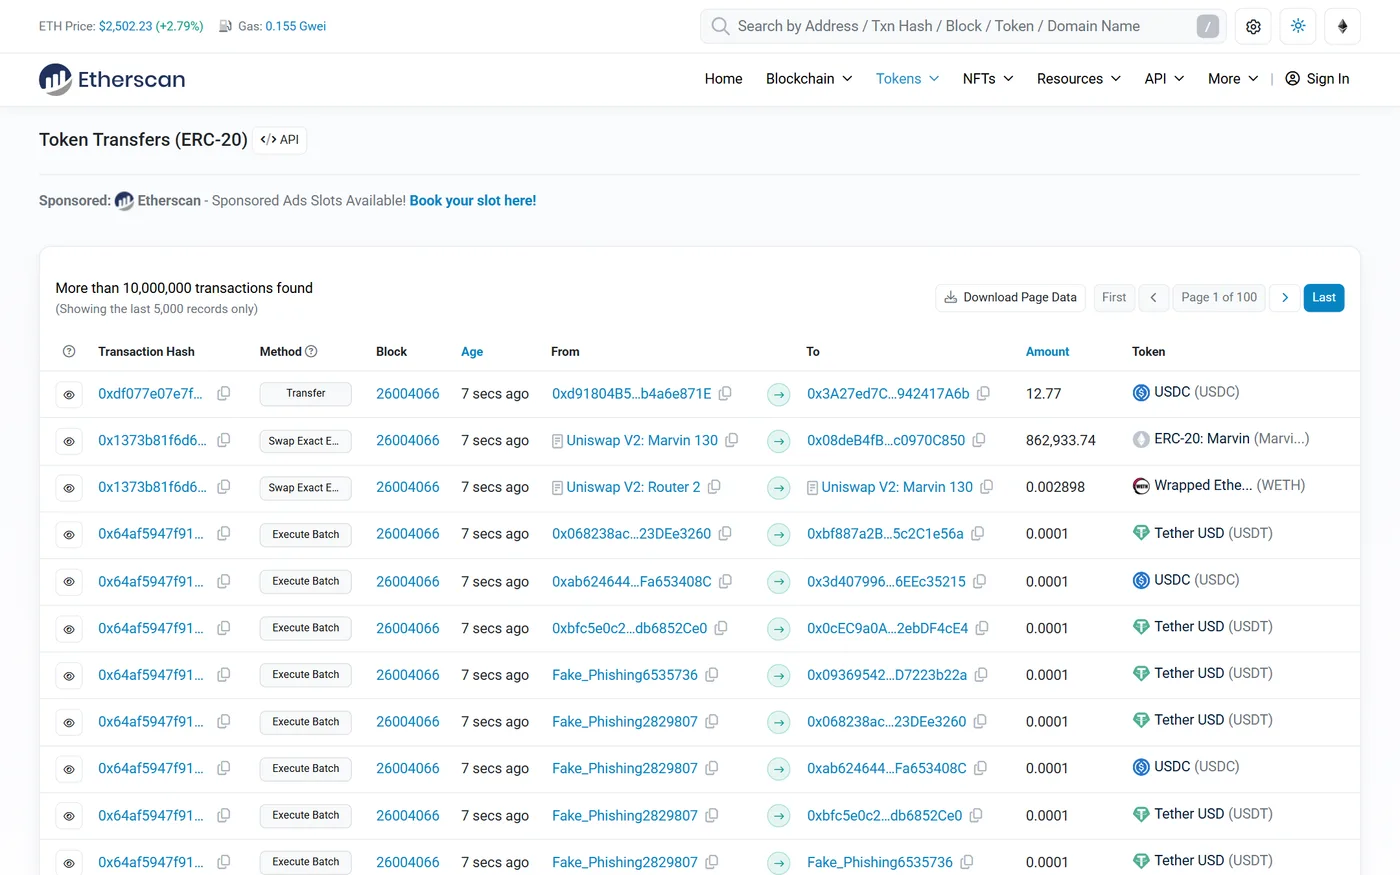1400x875 pixels.
Task: Click the ERC-20: Marvin token icon
Action: point(1141,439)
